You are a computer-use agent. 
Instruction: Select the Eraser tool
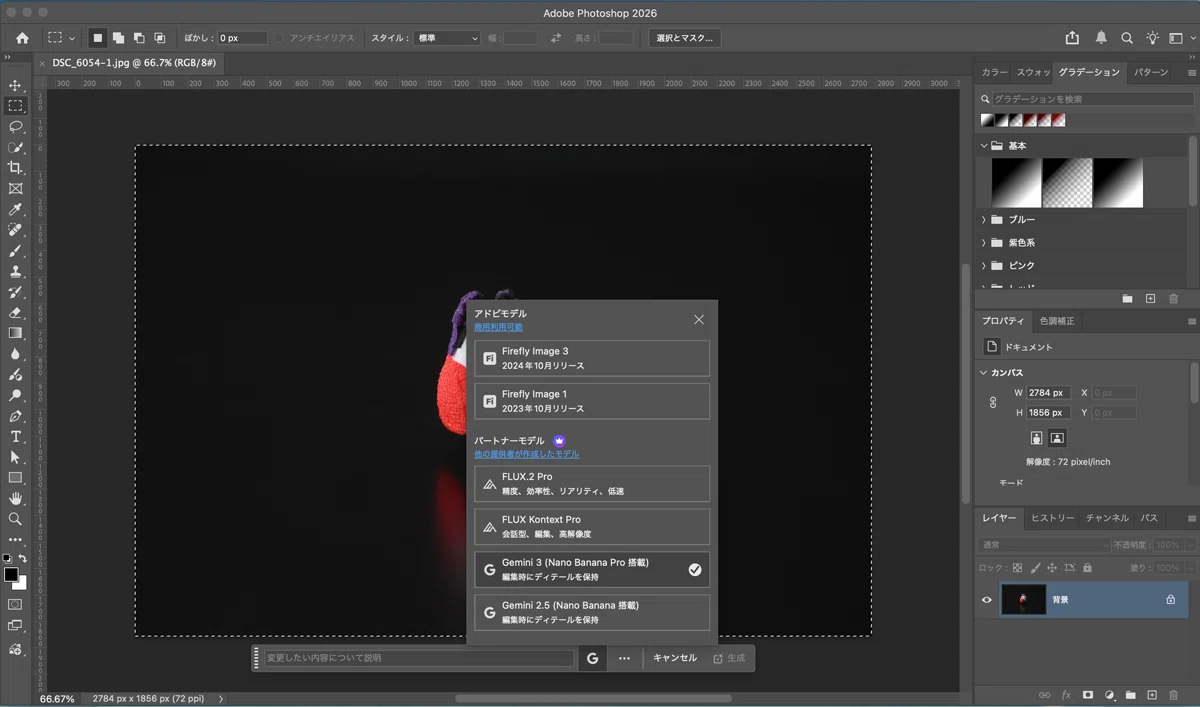click(15, 312)
